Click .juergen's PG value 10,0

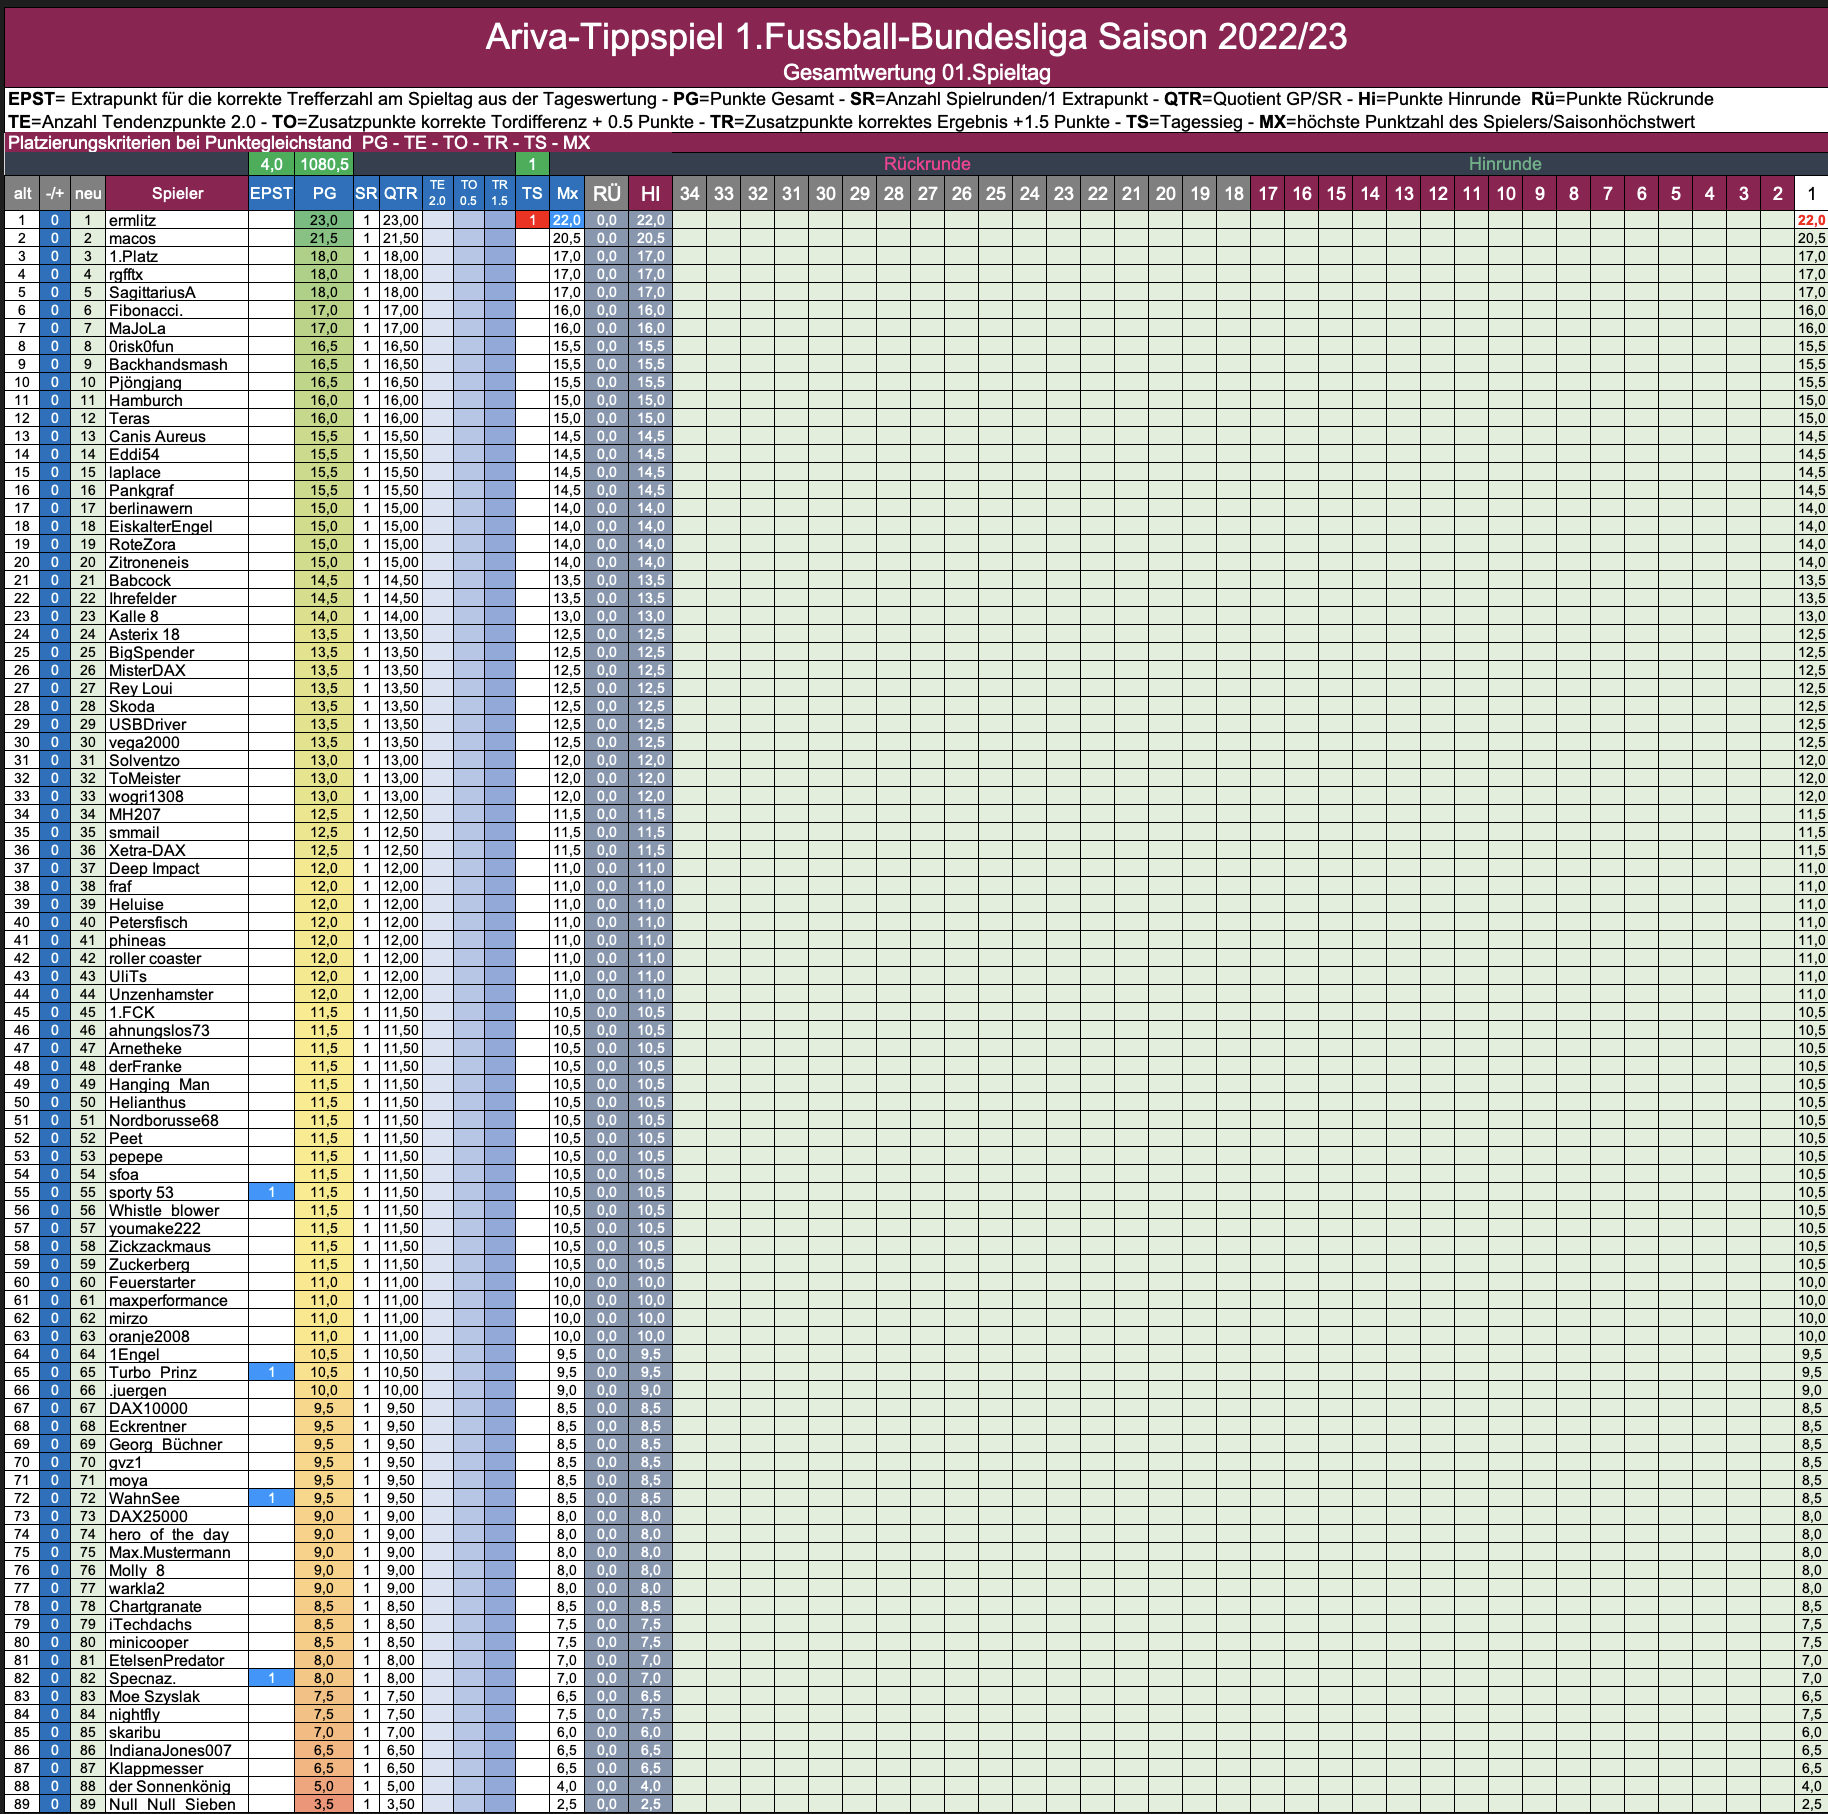(x=324, y=1390)
